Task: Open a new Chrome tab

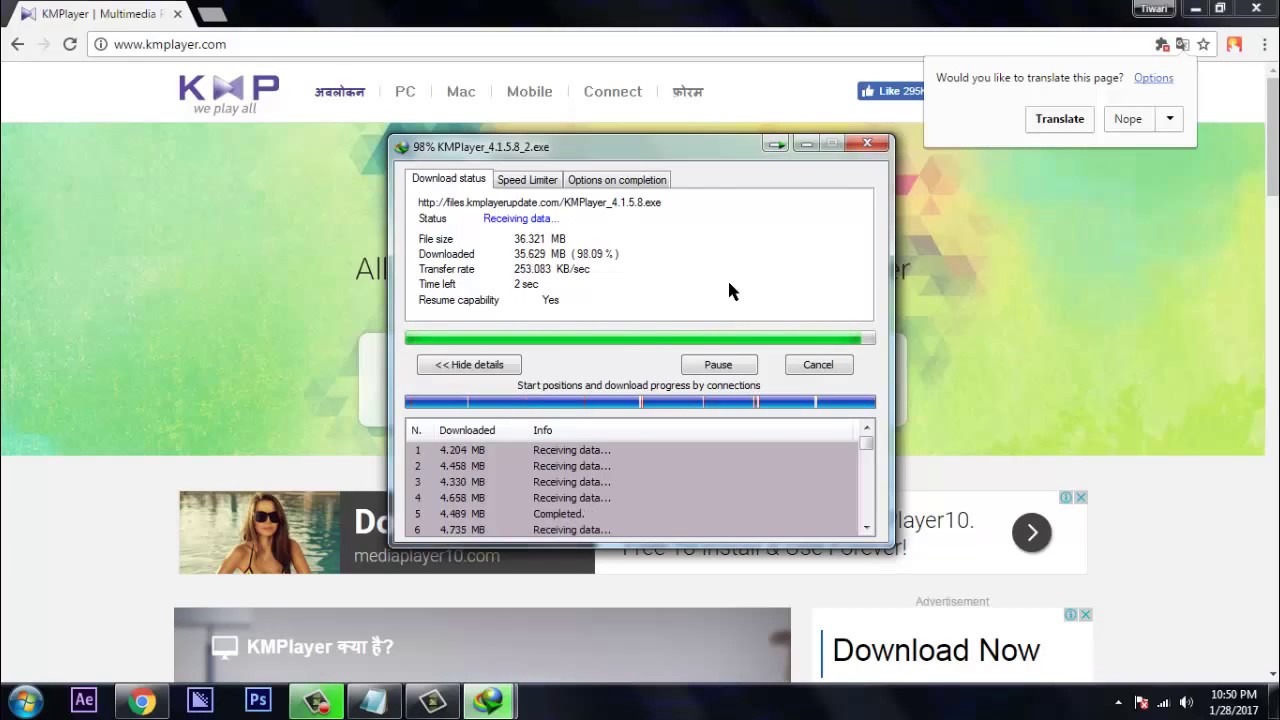Action: 212,14
